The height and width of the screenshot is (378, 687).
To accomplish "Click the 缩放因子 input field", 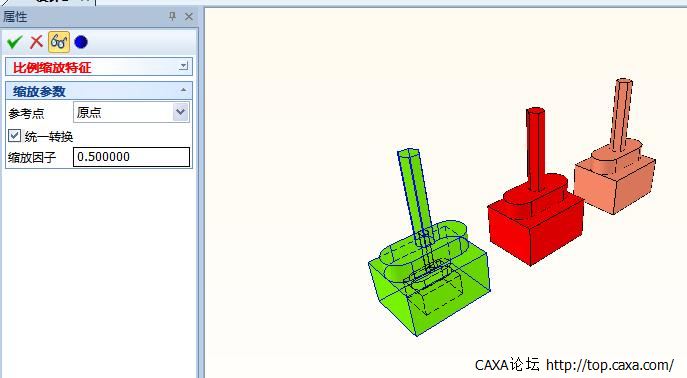I will [x=131, y=157].
